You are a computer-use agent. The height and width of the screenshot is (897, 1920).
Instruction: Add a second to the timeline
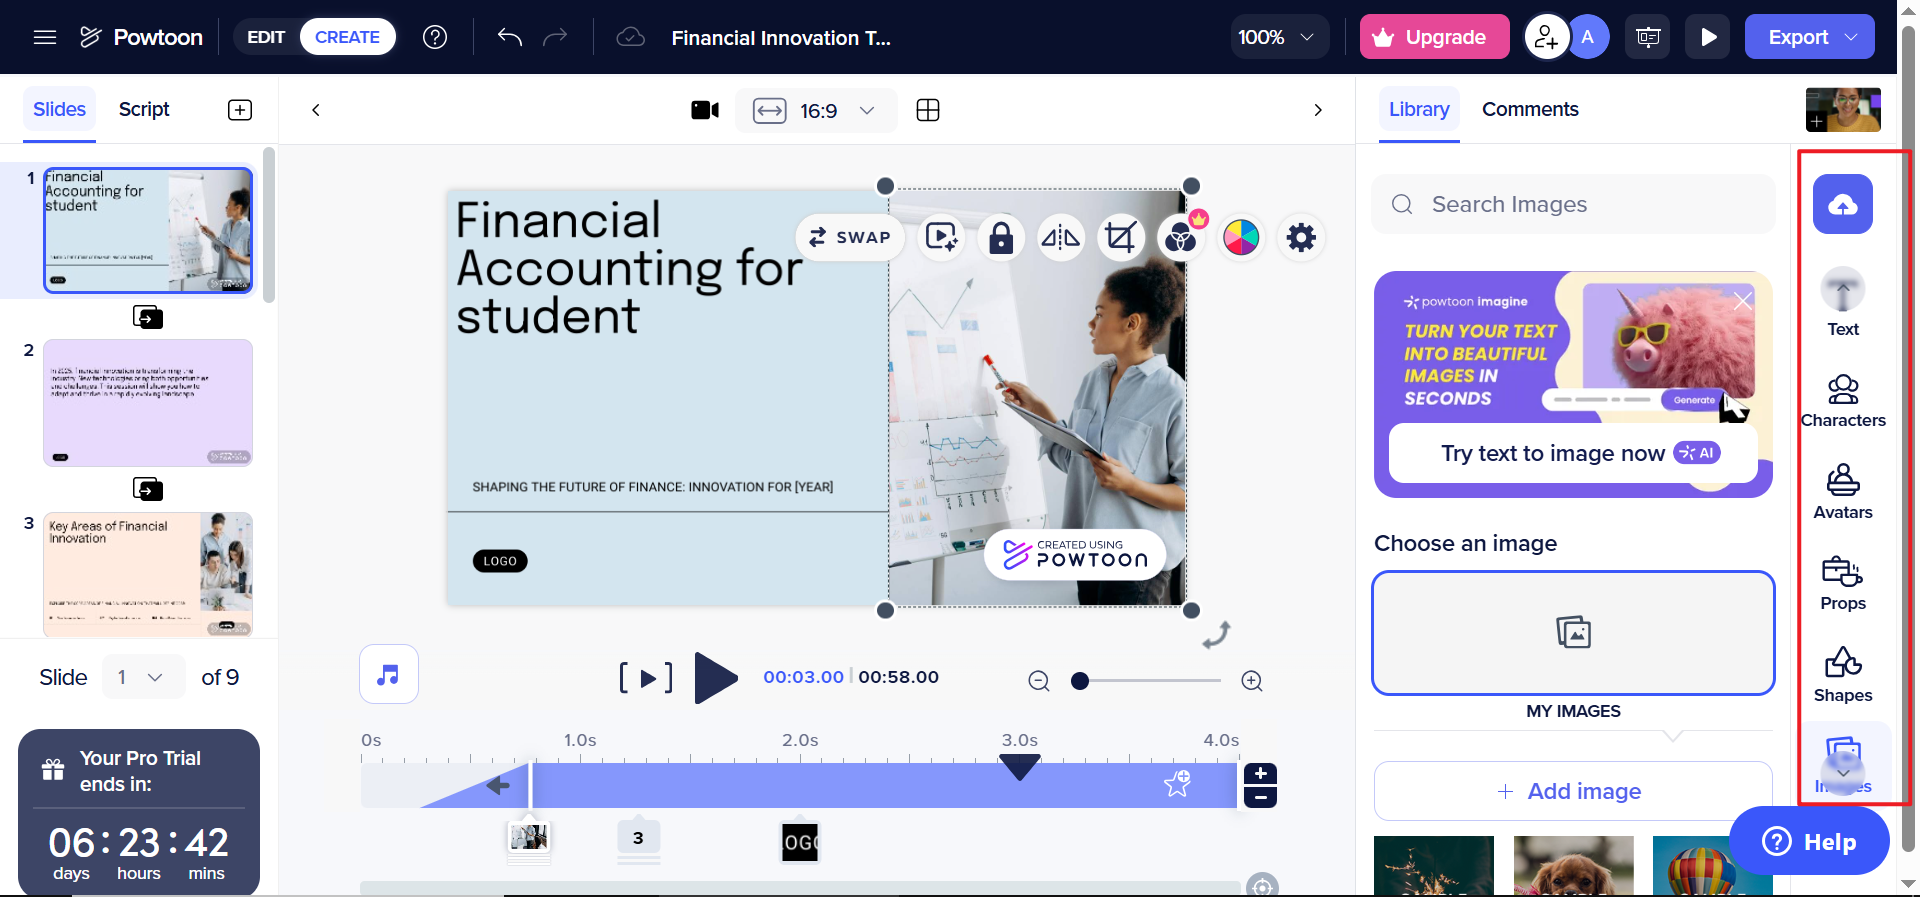pyautogui.click(x=1260, y=774)
